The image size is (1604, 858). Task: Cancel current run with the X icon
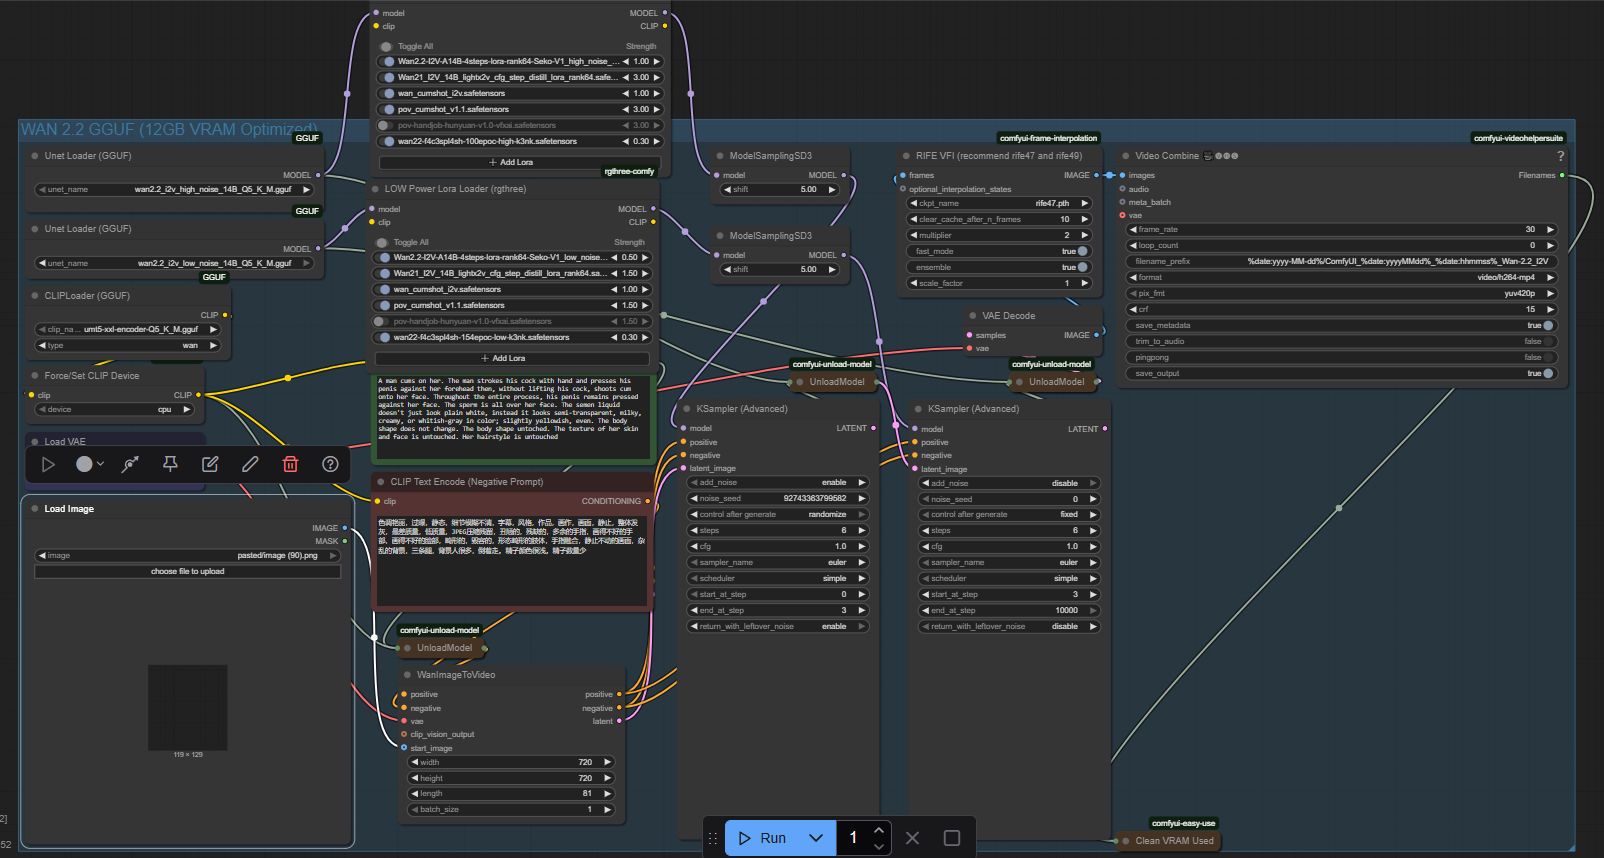912,838
